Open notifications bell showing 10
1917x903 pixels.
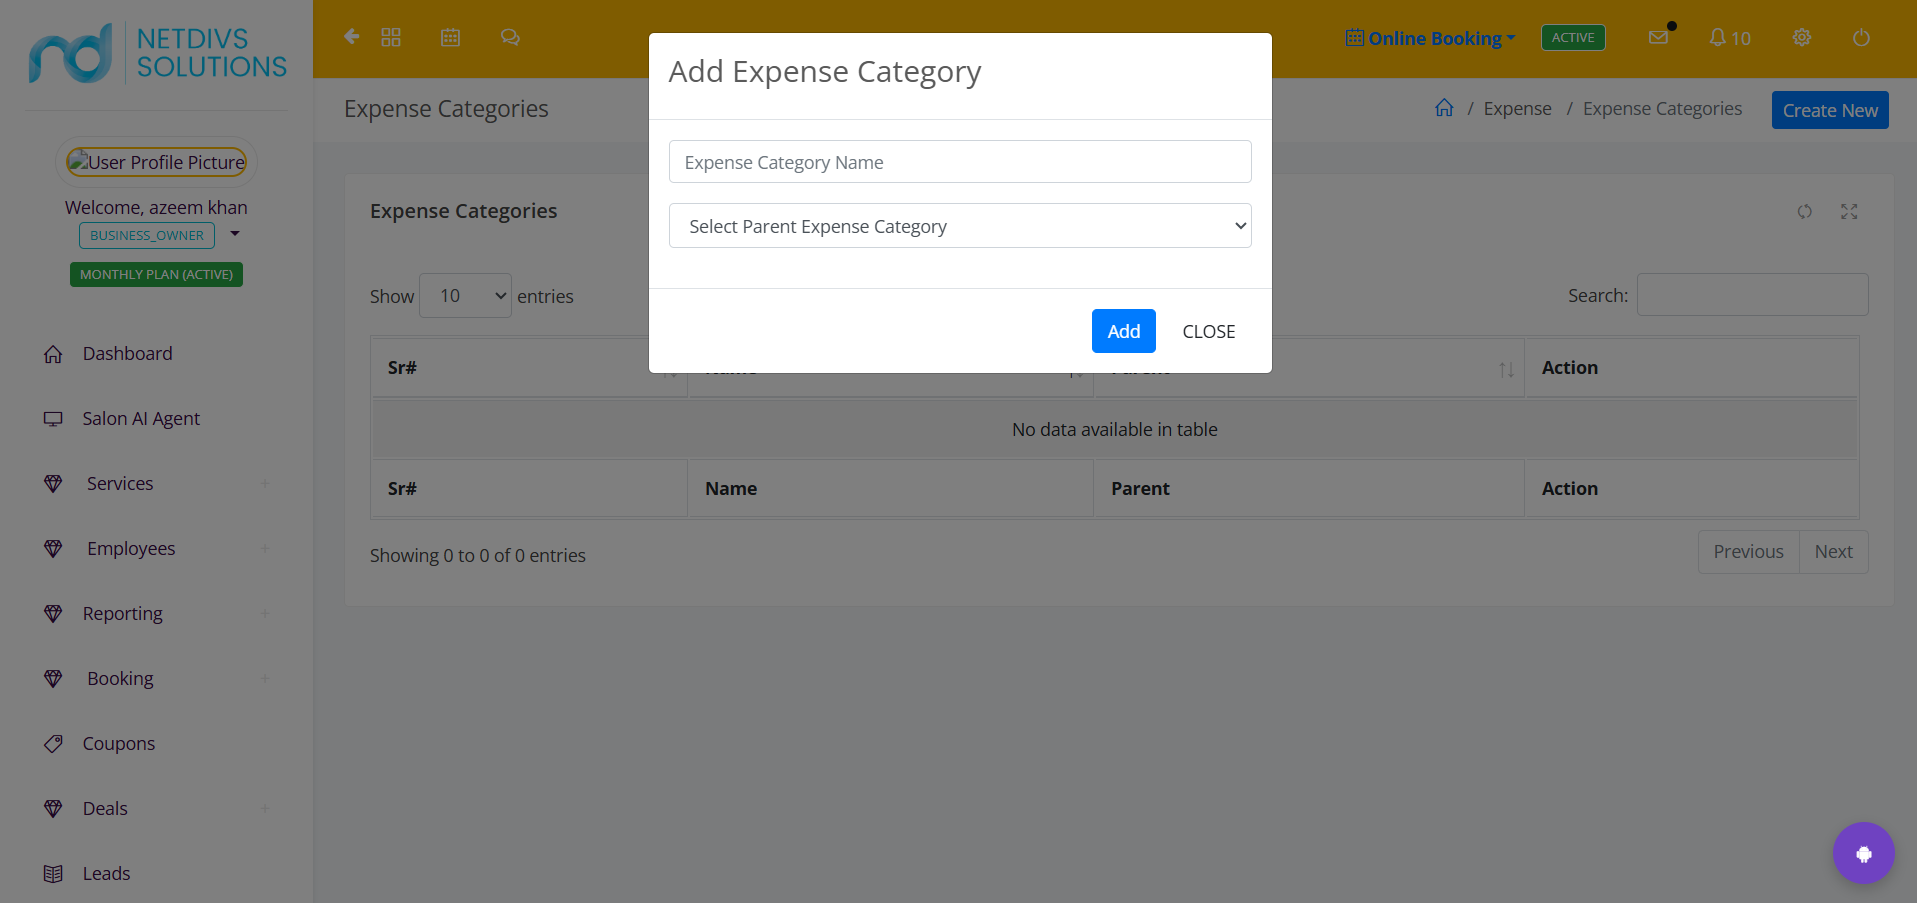click(x=1730, y=37)
